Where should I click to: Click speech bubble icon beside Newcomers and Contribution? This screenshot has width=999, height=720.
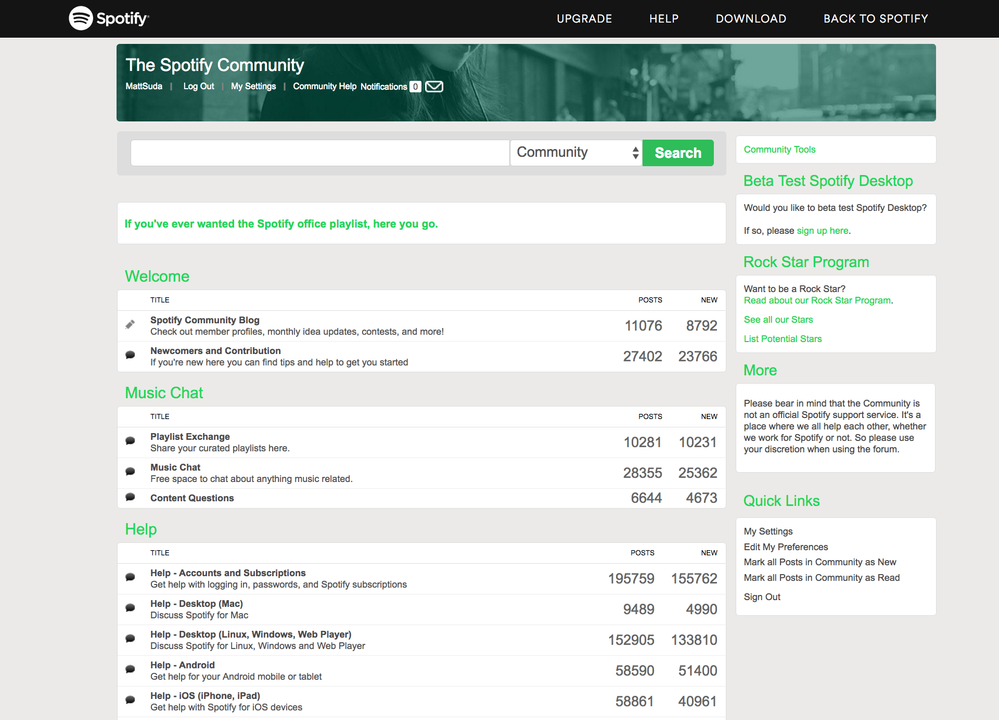point(130,355)
